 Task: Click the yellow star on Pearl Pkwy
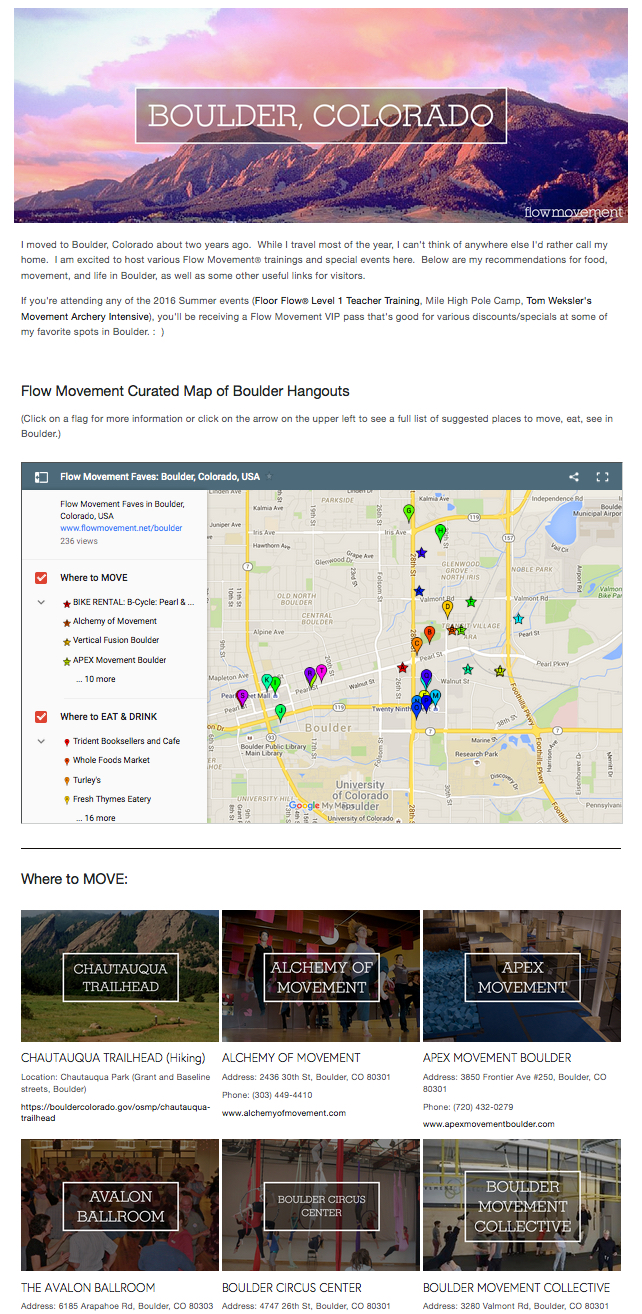click(x=500, y=672)
